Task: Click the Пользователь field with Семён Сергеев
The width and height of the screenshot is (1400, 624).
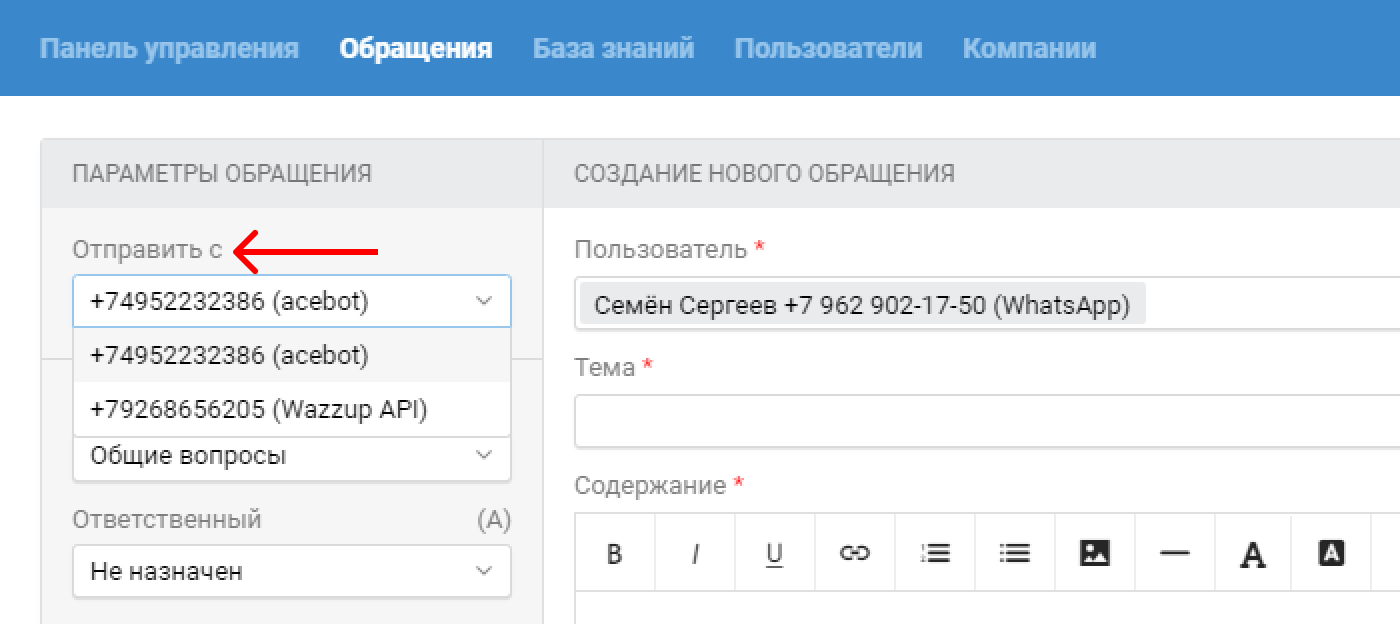Action: pyautogui.click(x=988, y=304)
